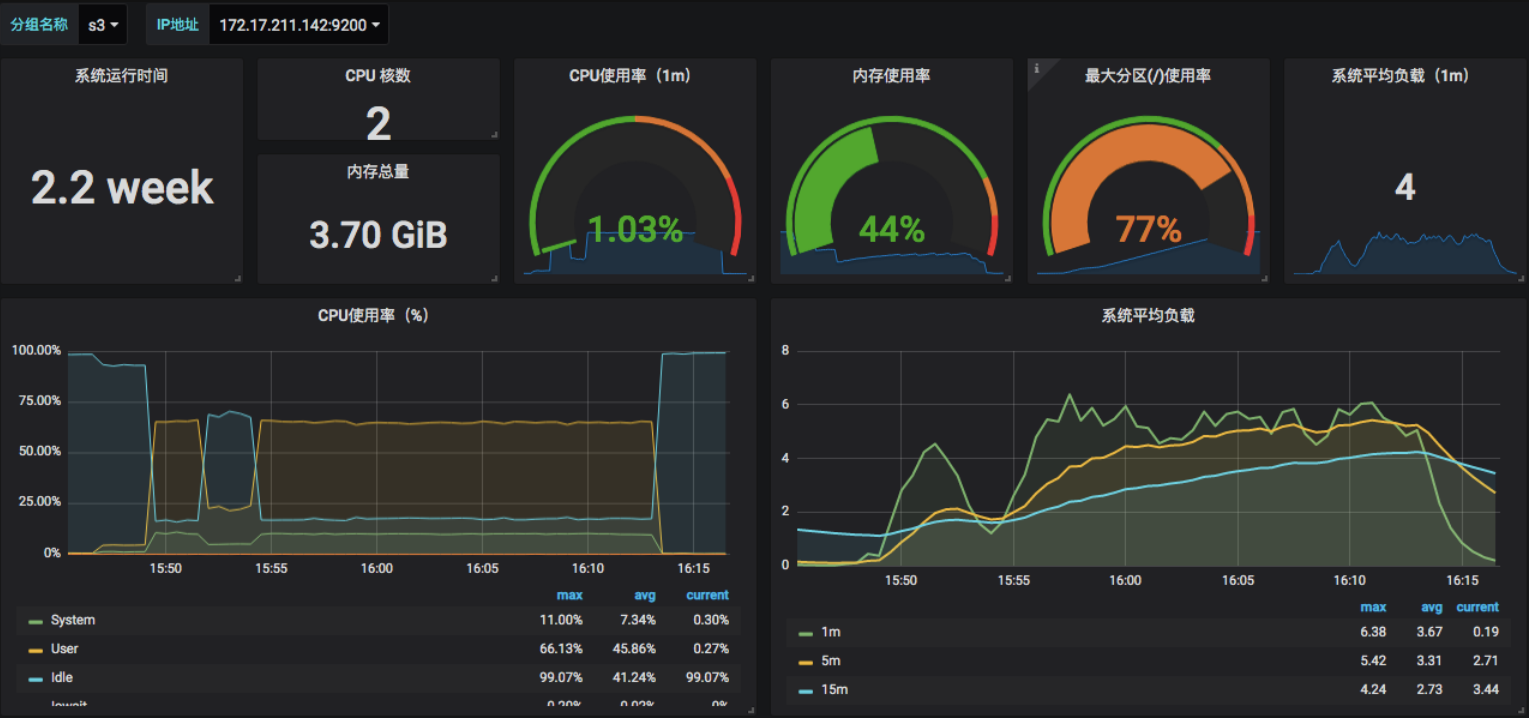Sort load legend by current column

point(1477,607)
